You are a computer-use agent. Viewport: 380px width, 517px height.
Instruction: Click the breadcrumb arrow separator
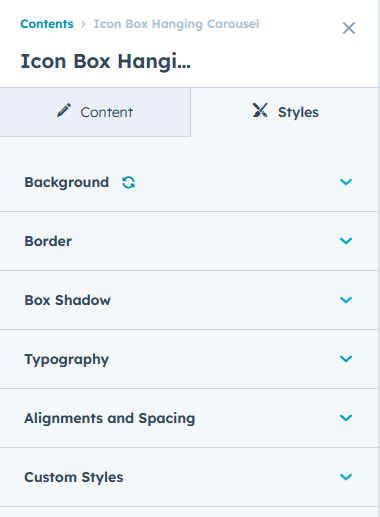click(83, 24)
